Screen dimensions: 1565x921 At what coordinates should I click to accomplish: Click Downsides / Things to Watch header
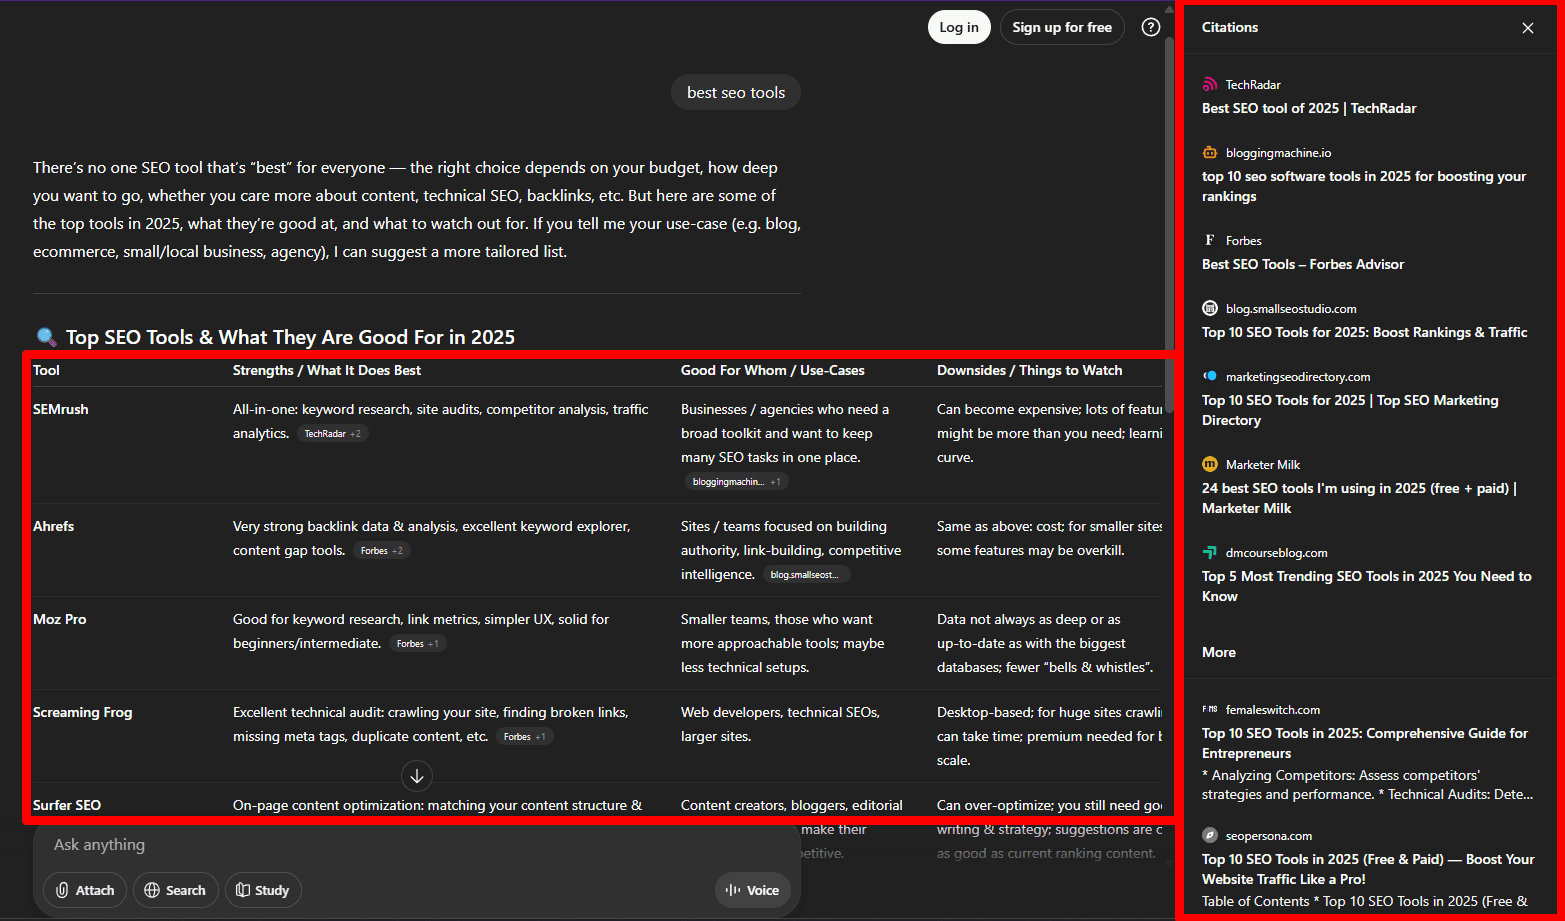1030,370
